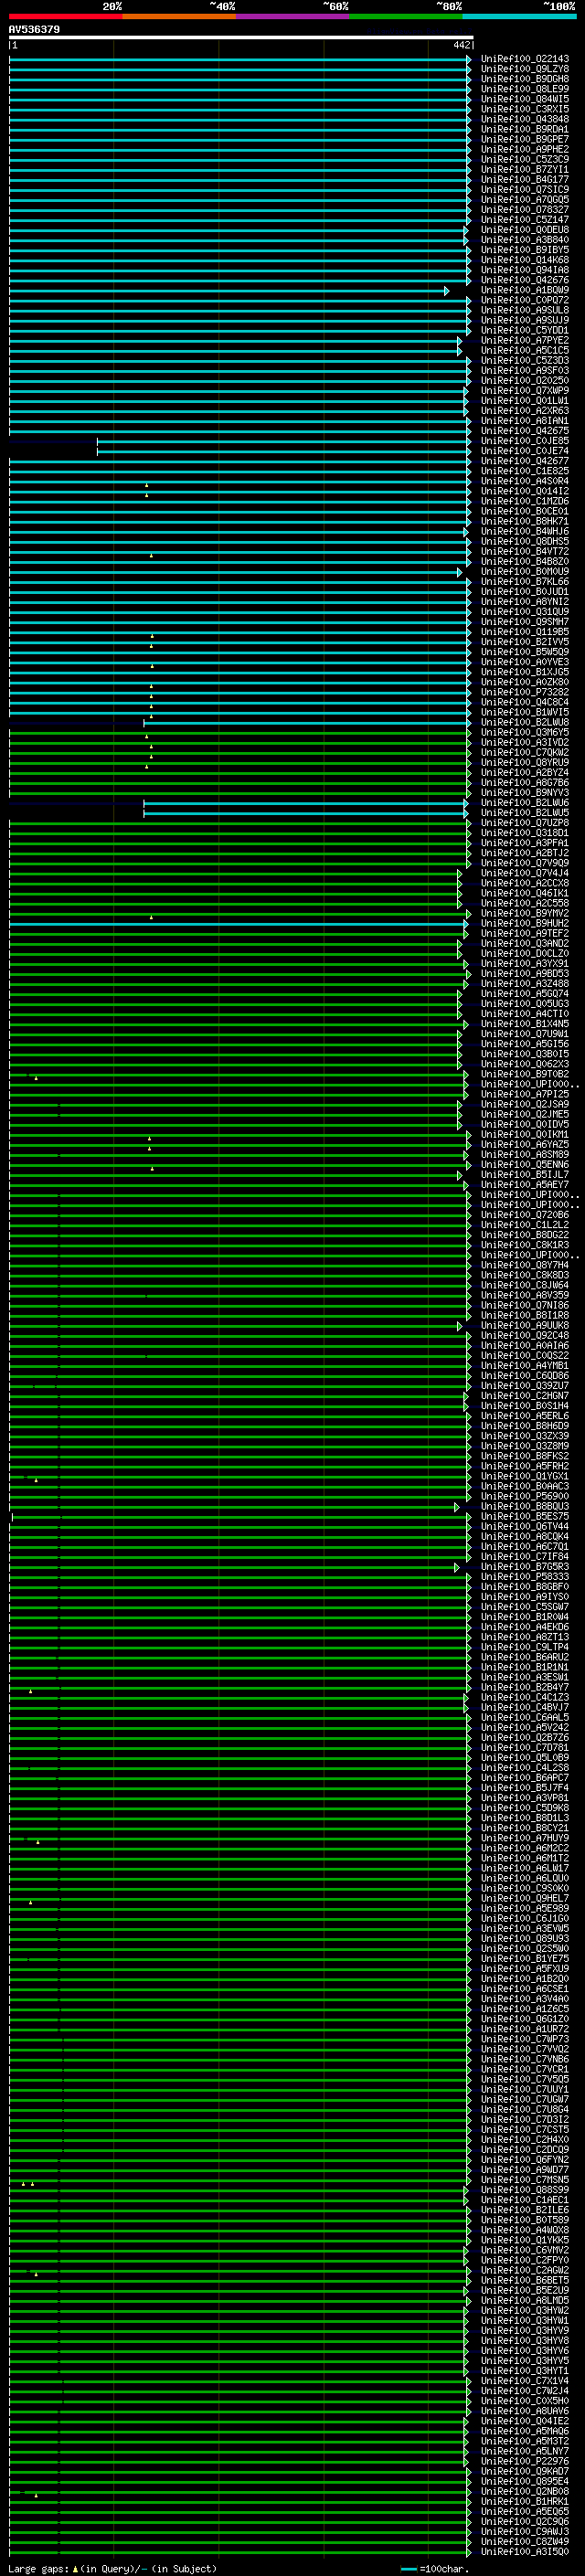Open hit UniRef100_B2LWU8
The width and height of the screenshot is (585, 2576).
[525, 722]
